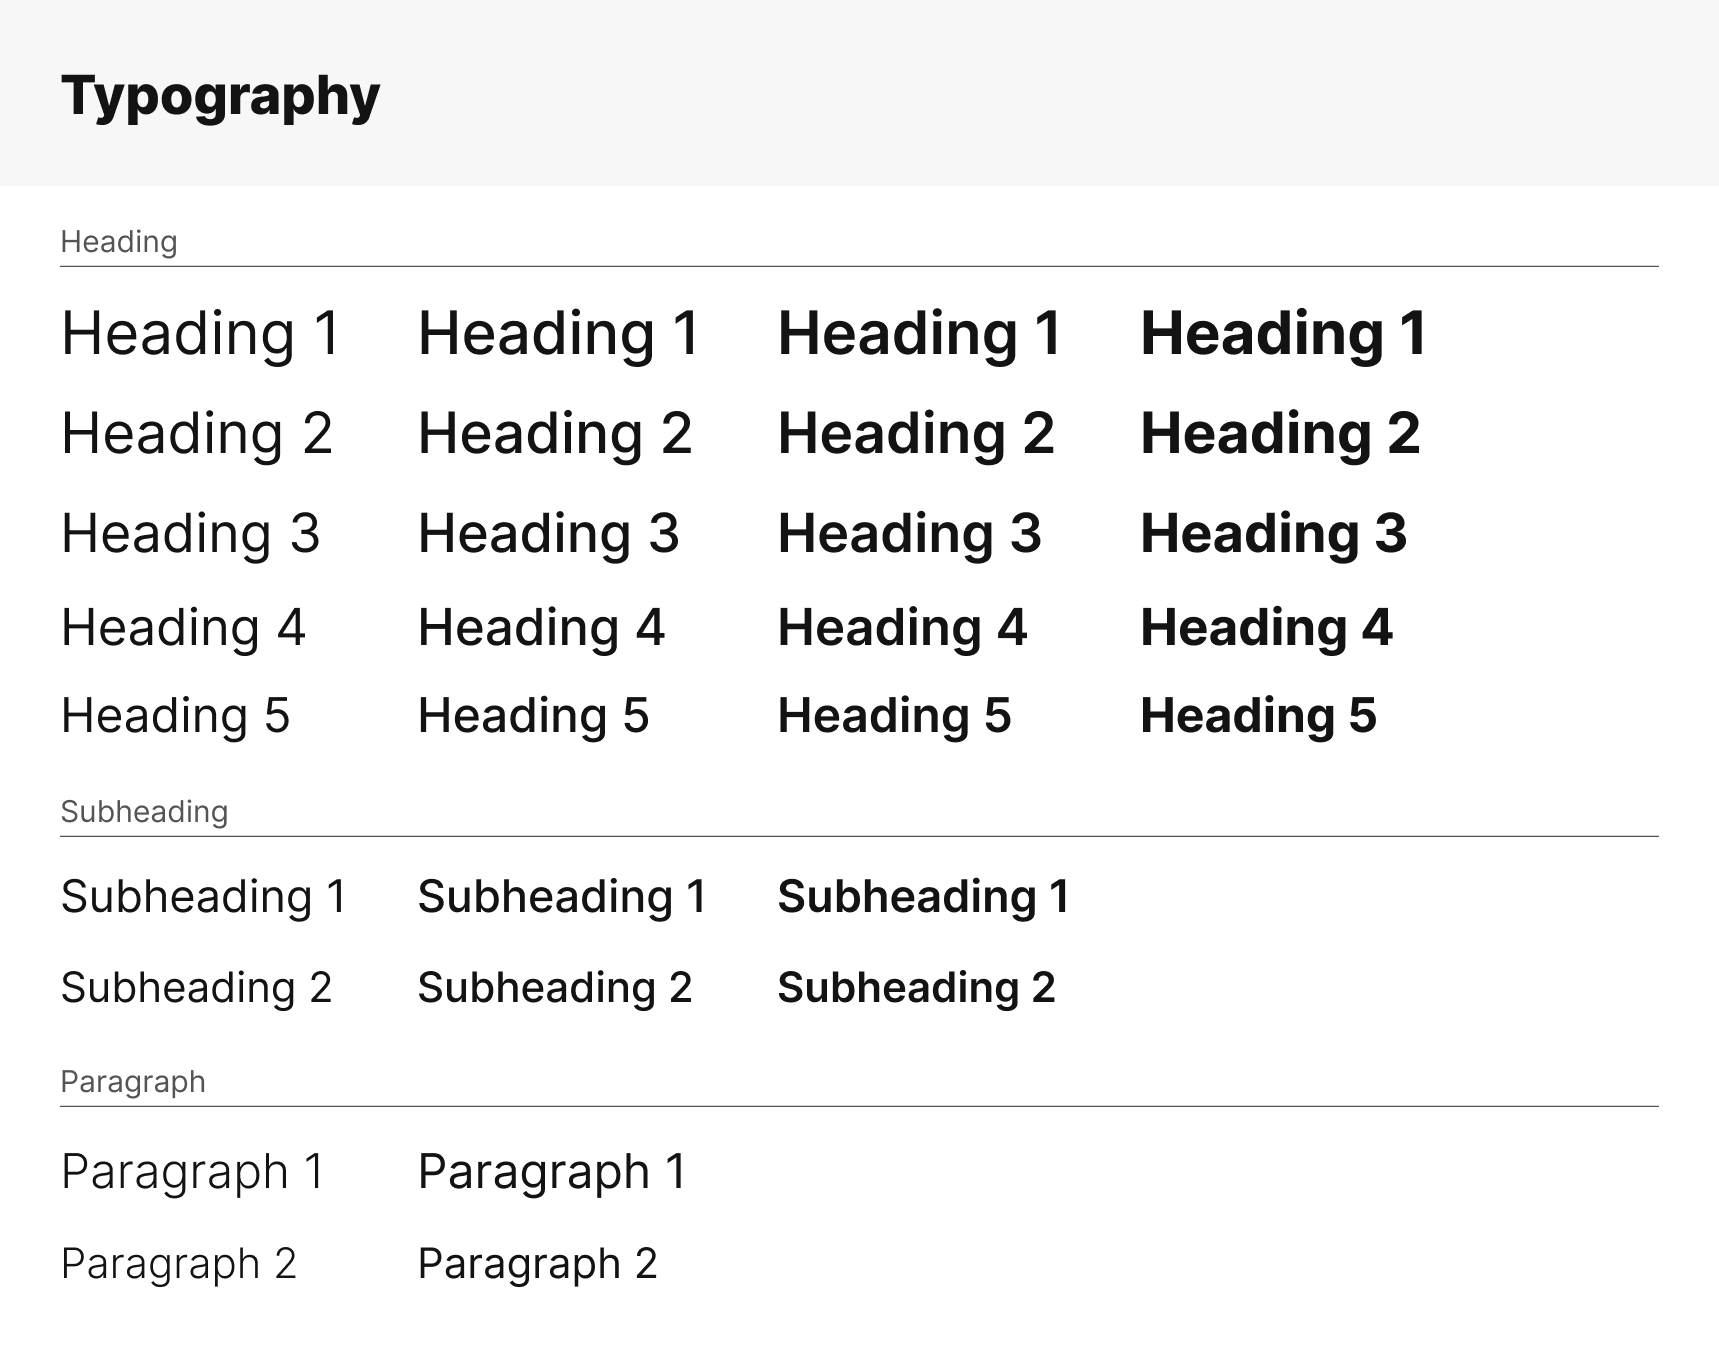Select the boldest Heading 4 sample
Image resolution: width=1719 pixels, height=1350 pixels.
[x=1266, y=628]
